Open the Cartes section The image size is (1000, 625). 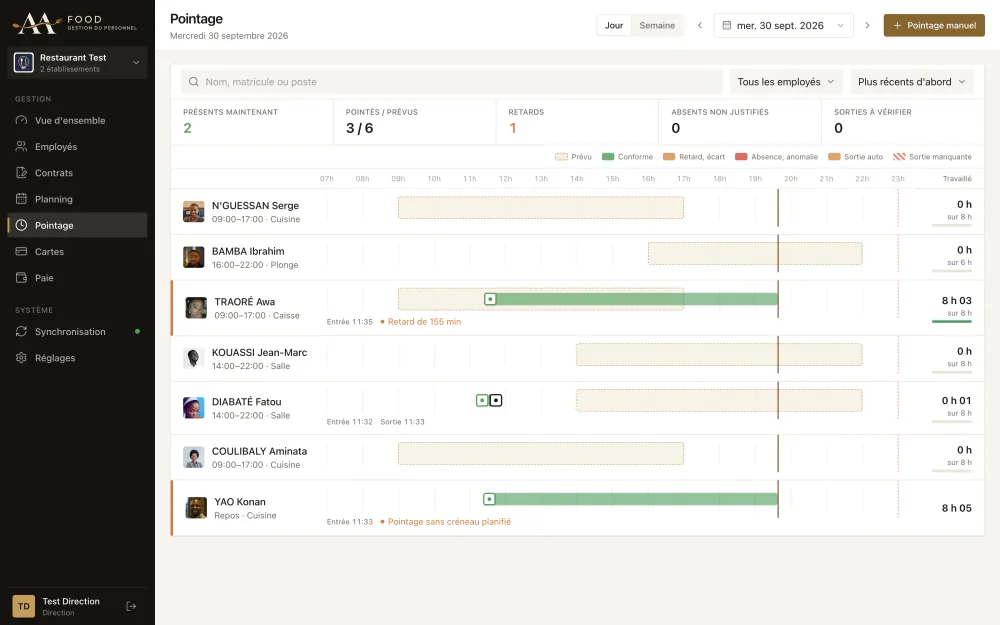(x=77, y=251)
